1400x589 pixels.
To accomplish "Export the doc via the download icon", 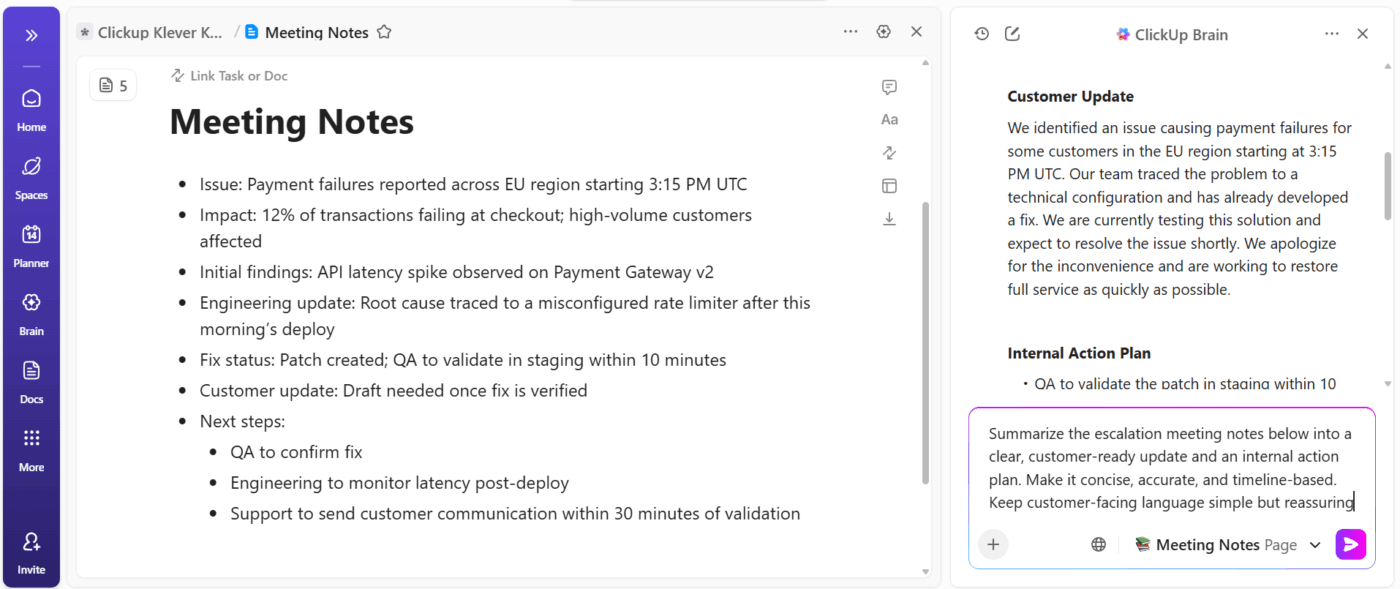I will pos(889,218).
